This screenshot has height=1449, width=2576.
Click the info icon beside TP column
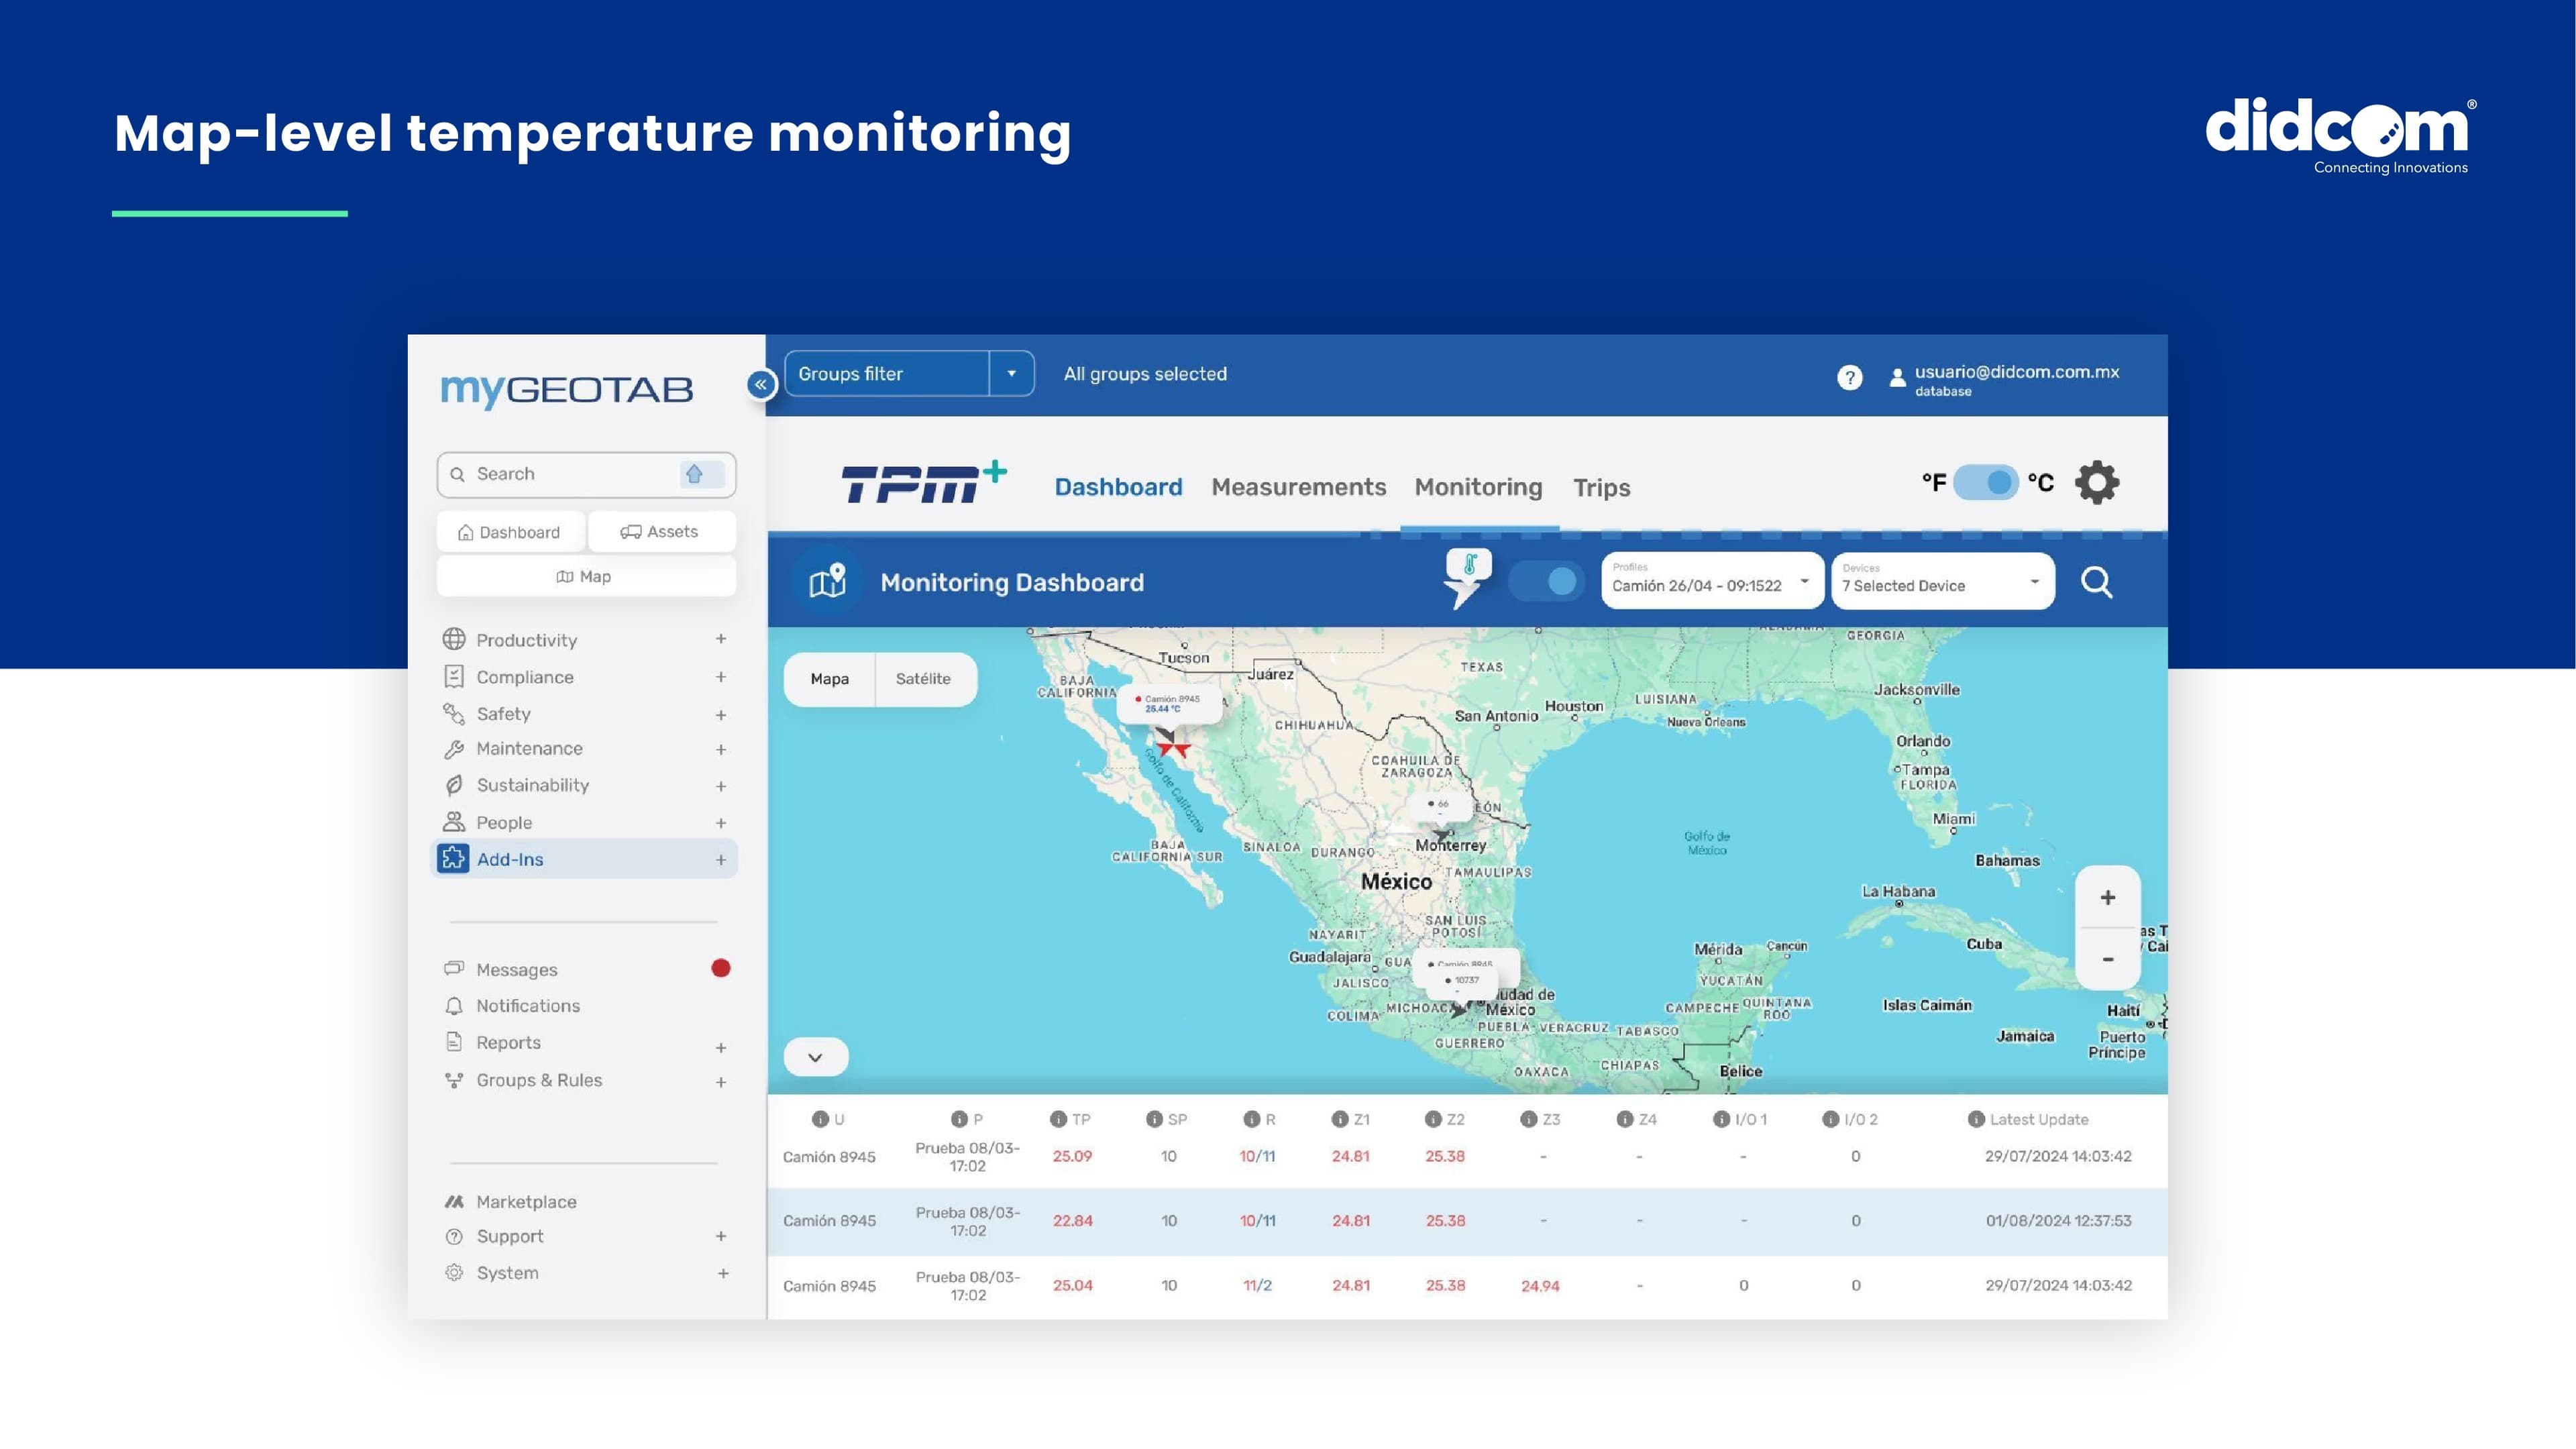pos(1058,1119)
